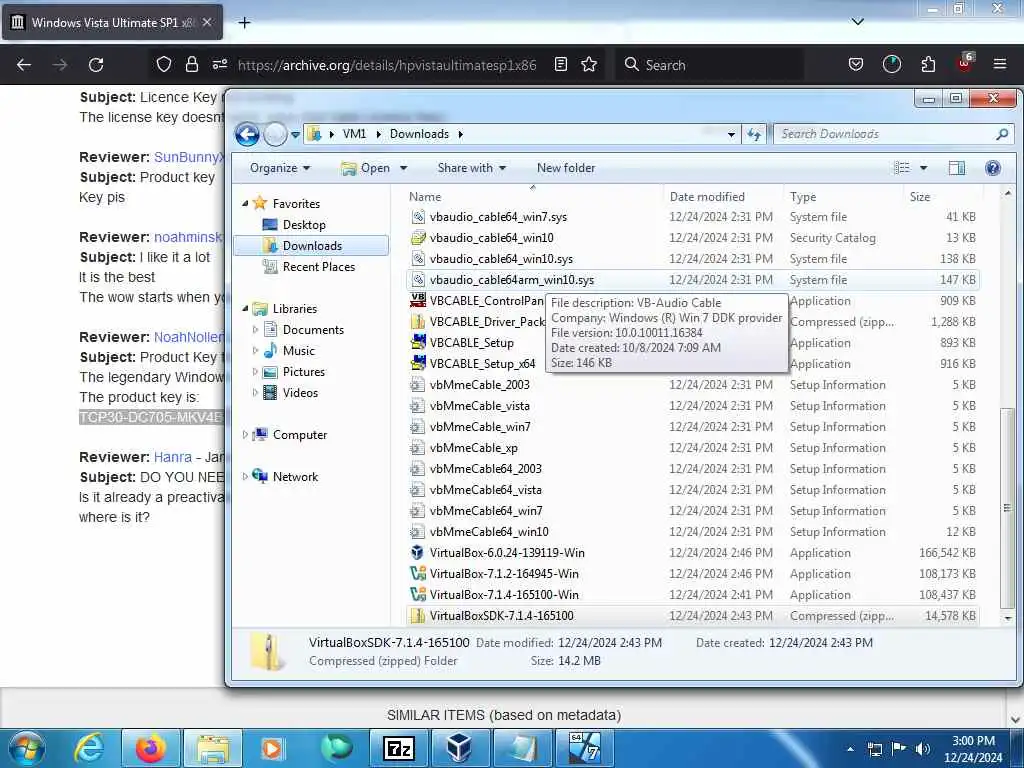The height and width of the screenshot is (768, 1024).
Task: Click the file list vertical scrollbar
Action: (1008, 507)
